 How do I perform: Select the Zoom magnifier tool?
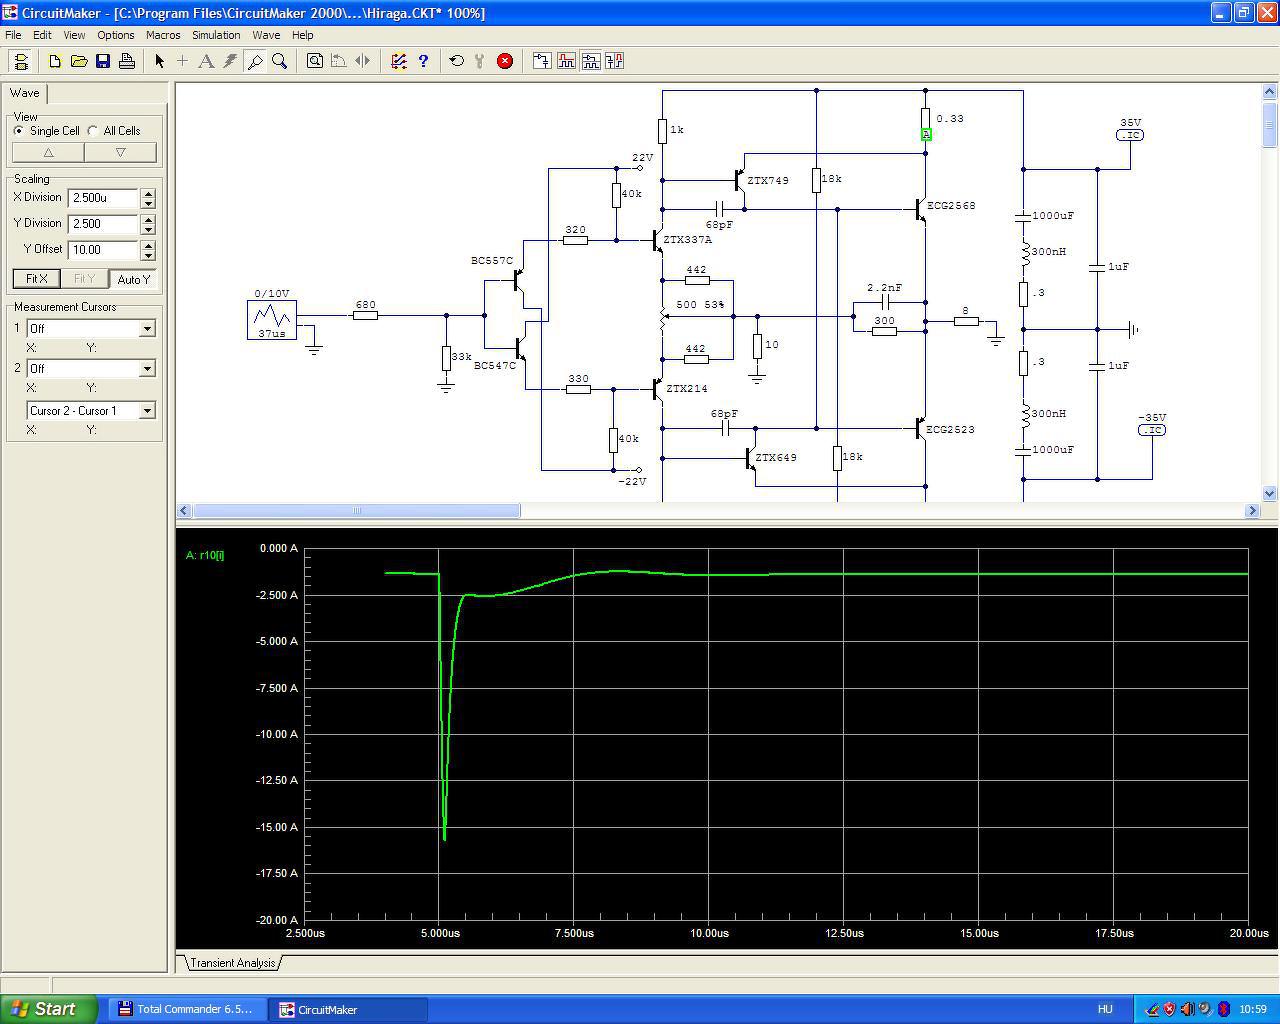280,61
